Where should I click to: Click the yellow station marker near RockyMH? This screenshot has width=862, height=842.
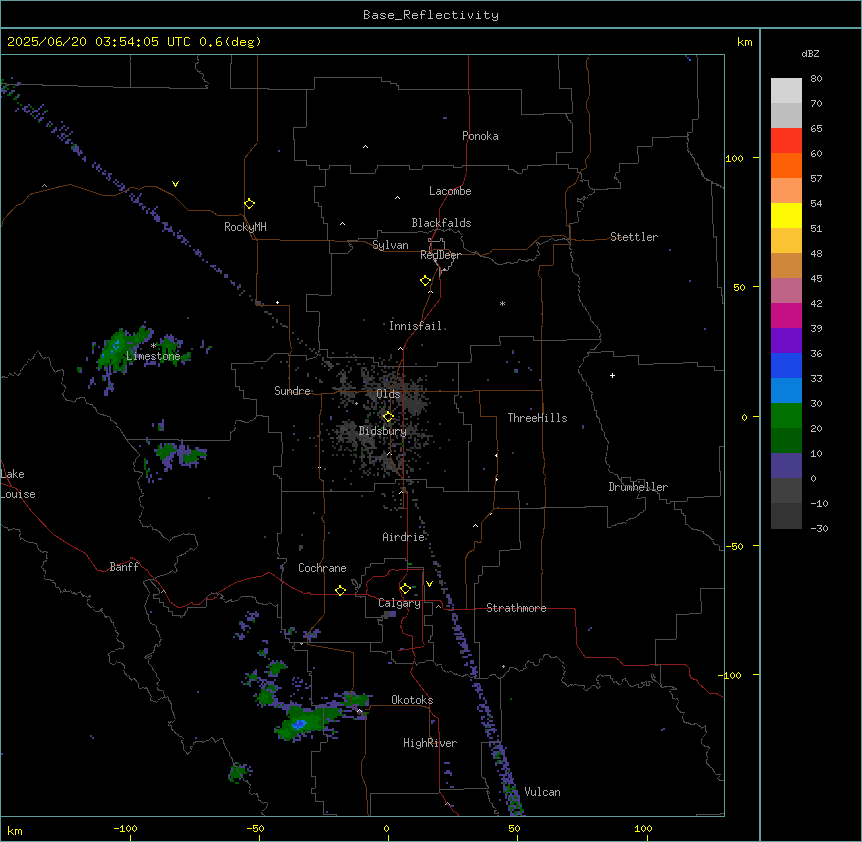pos(250,204)
